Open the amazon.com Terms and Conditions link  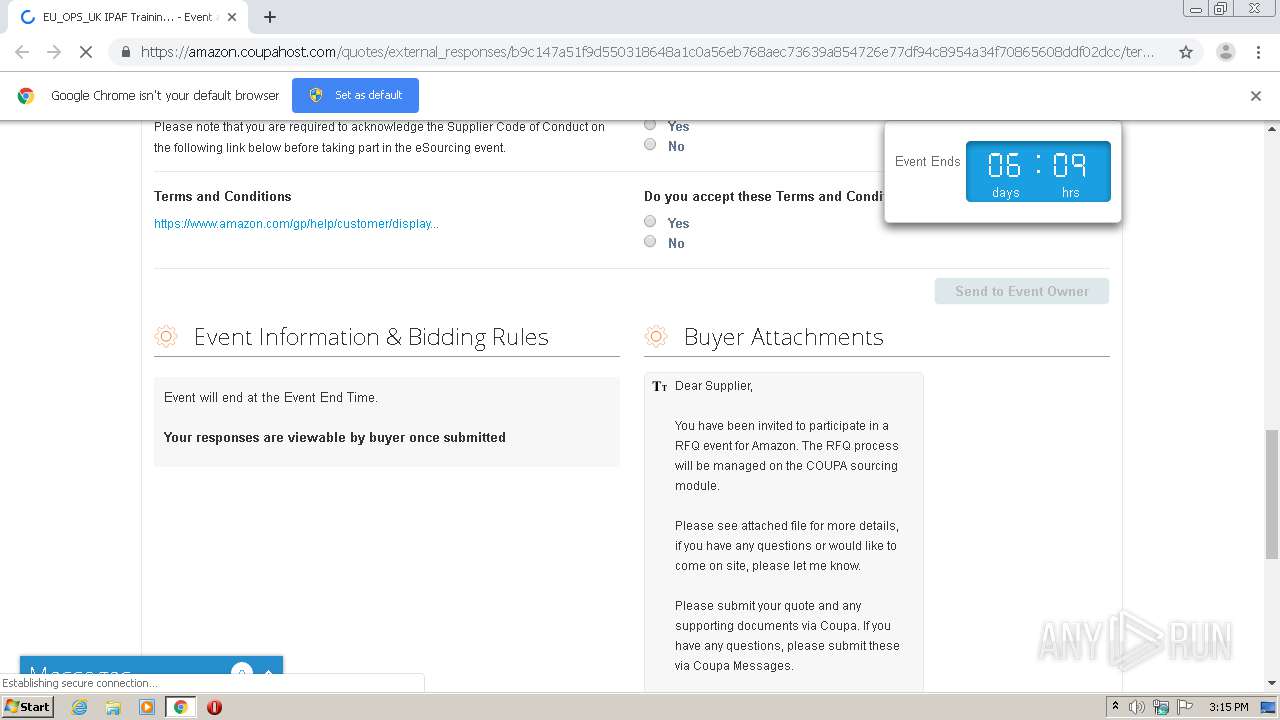click(x=296, y=224)
